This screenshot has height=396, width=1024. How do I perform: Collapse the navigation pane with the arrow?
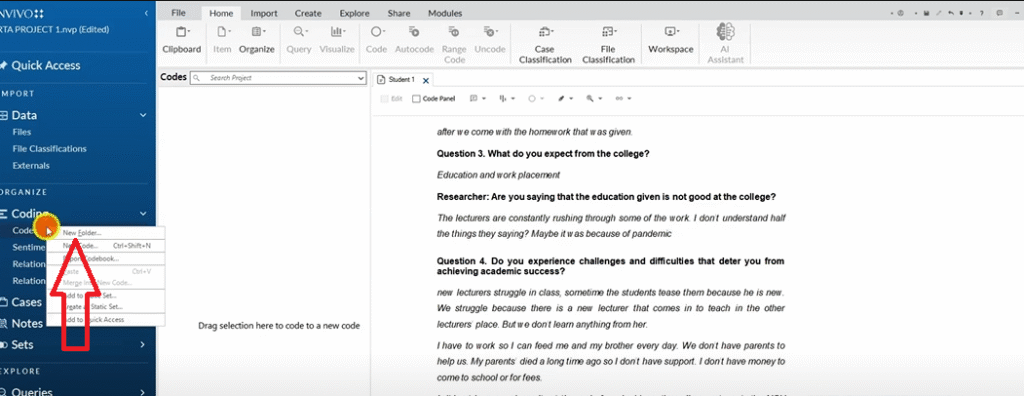(x=146, y=13)
